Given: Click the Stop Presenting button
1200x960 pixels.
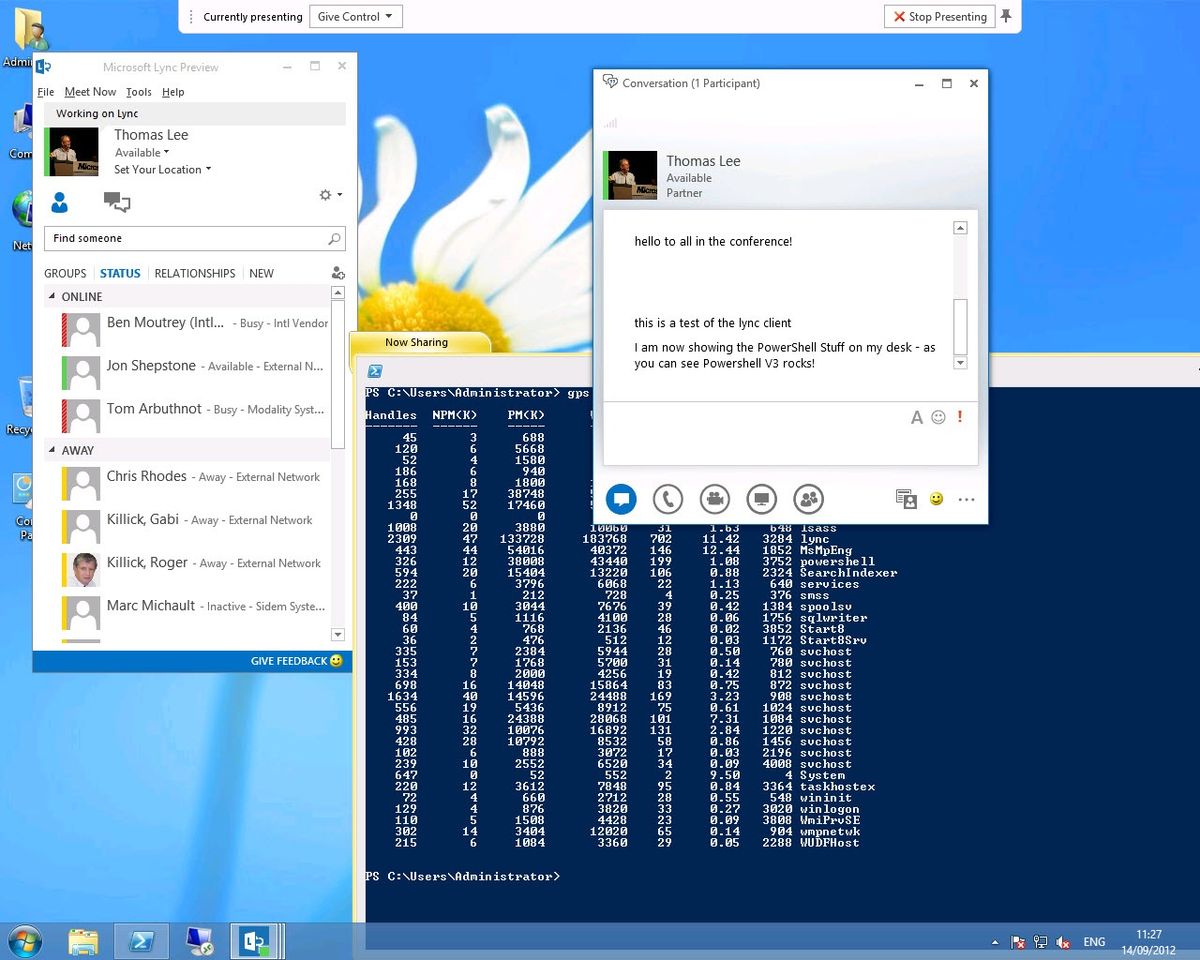Looking at the screenshot, I should coord(938,16).
